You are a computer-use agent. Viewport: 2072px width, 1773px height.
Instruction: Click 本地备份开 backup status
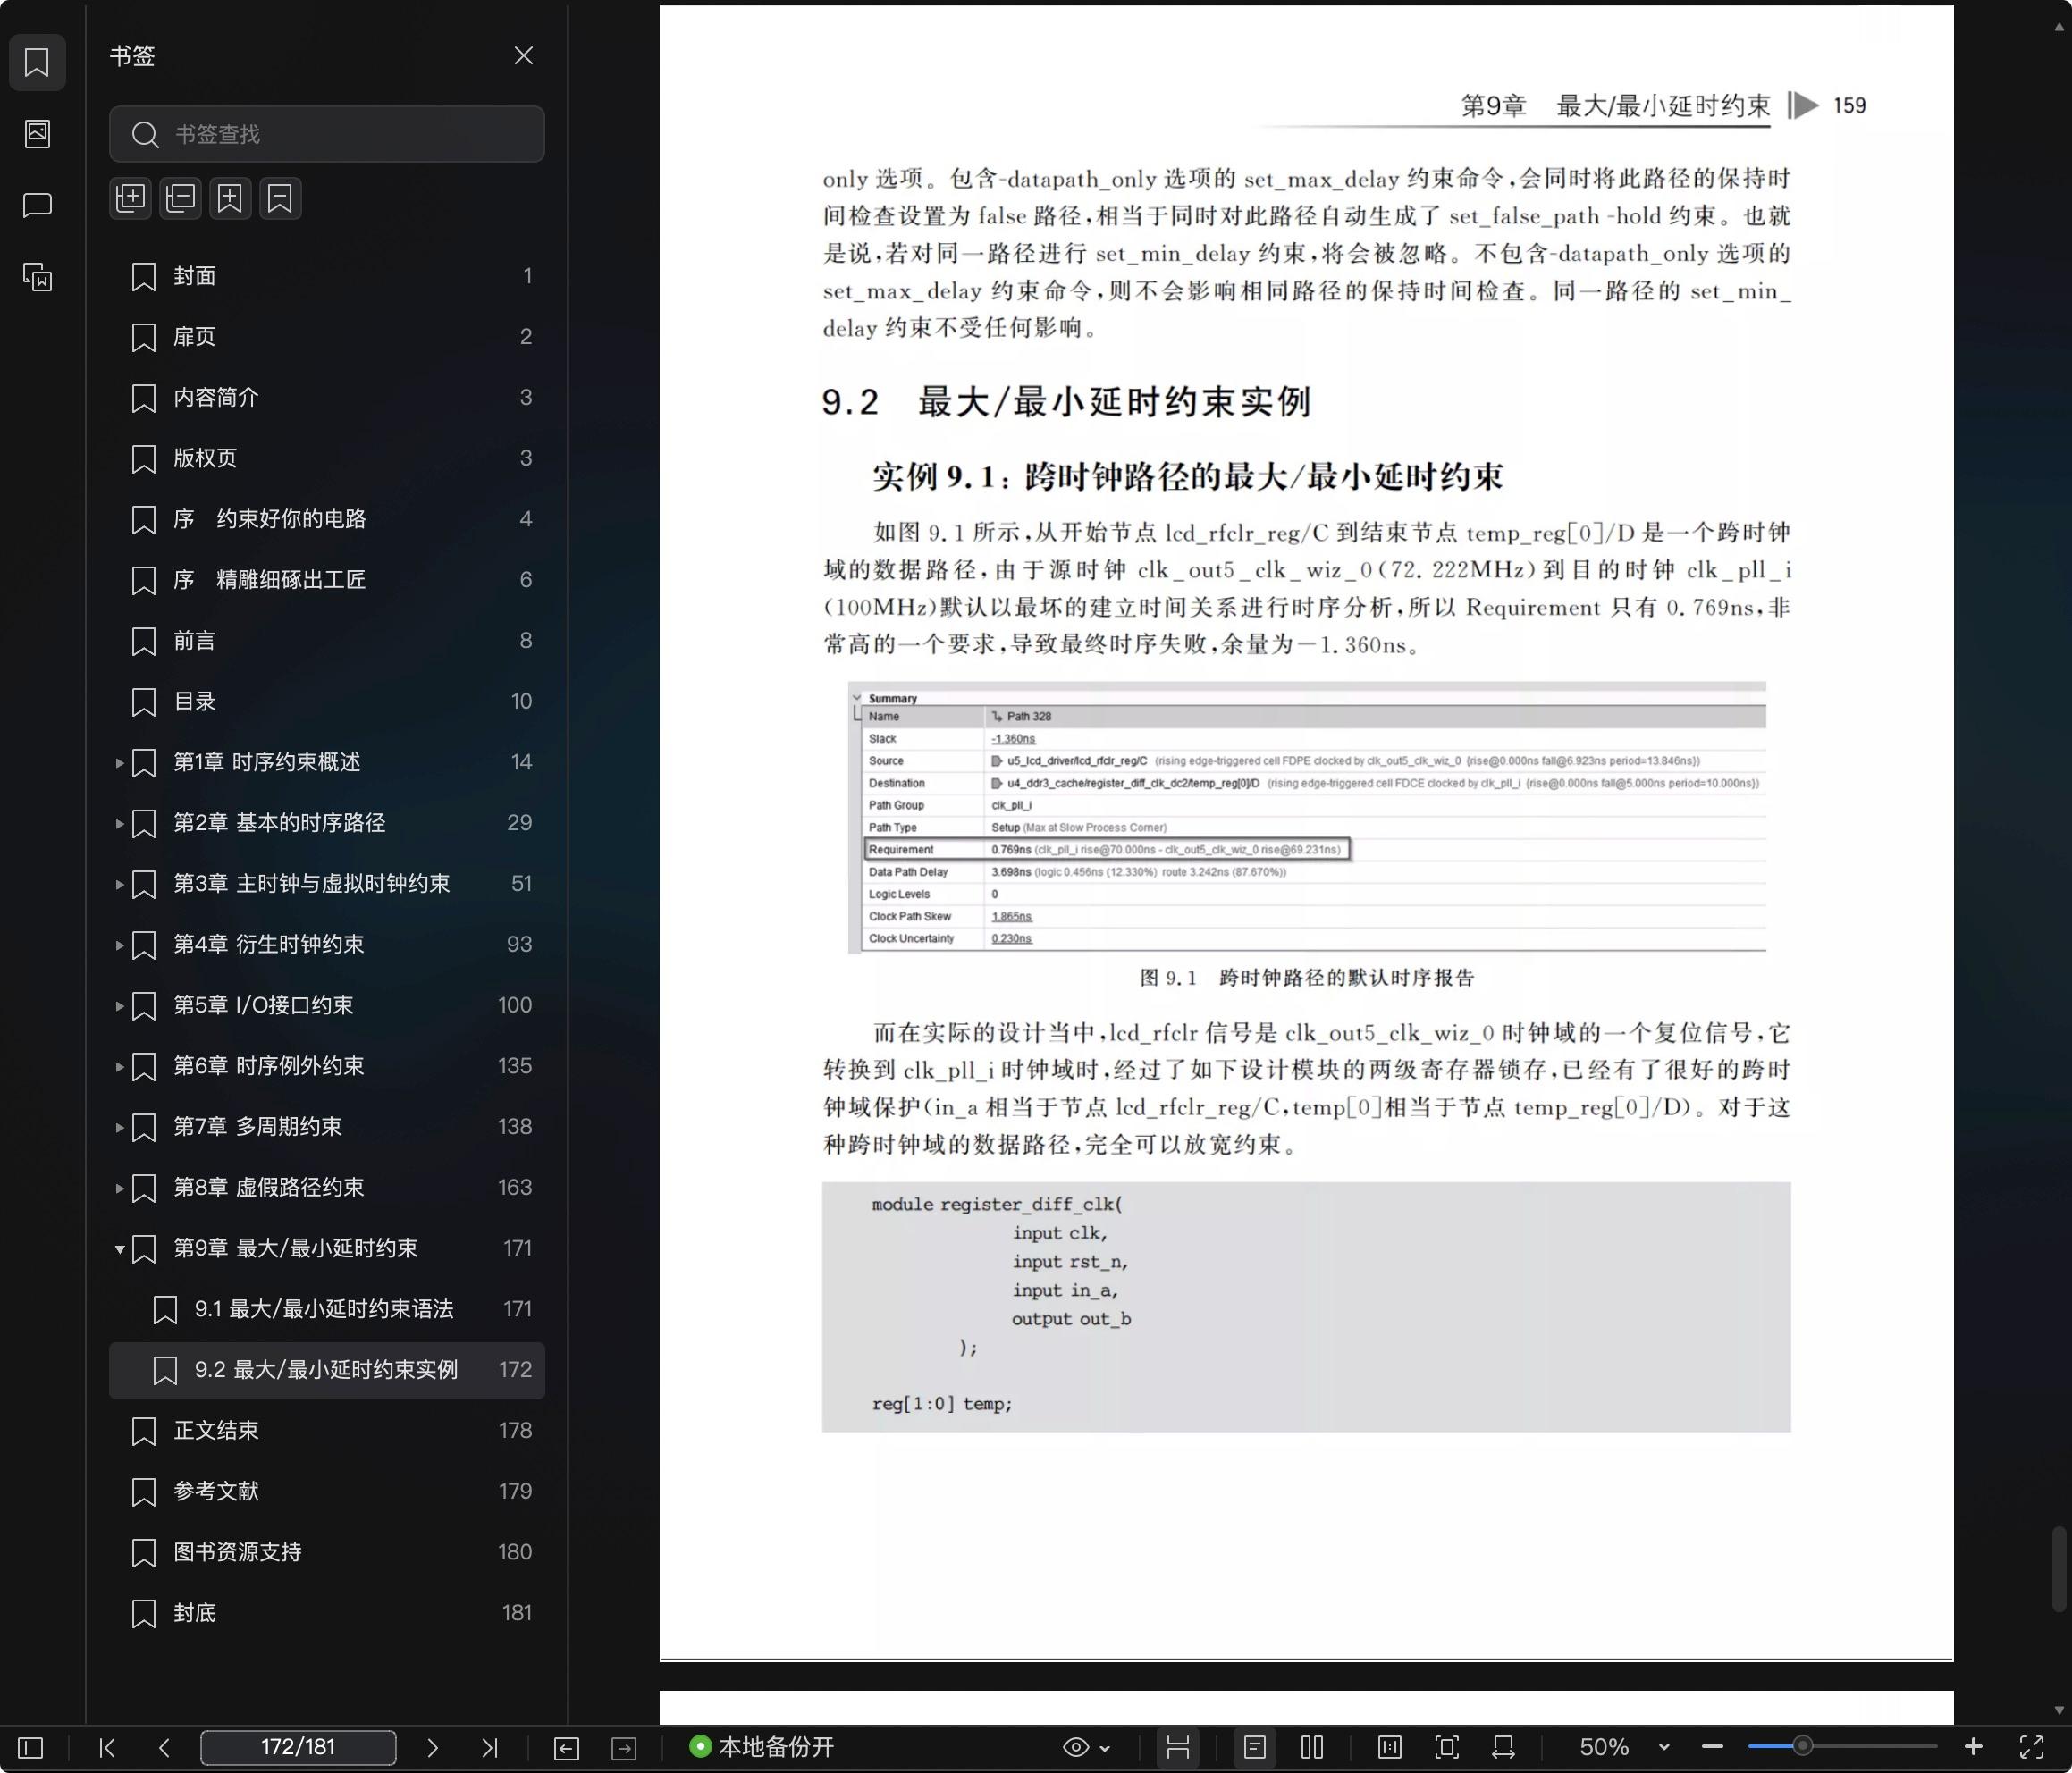coord(762,1747)
